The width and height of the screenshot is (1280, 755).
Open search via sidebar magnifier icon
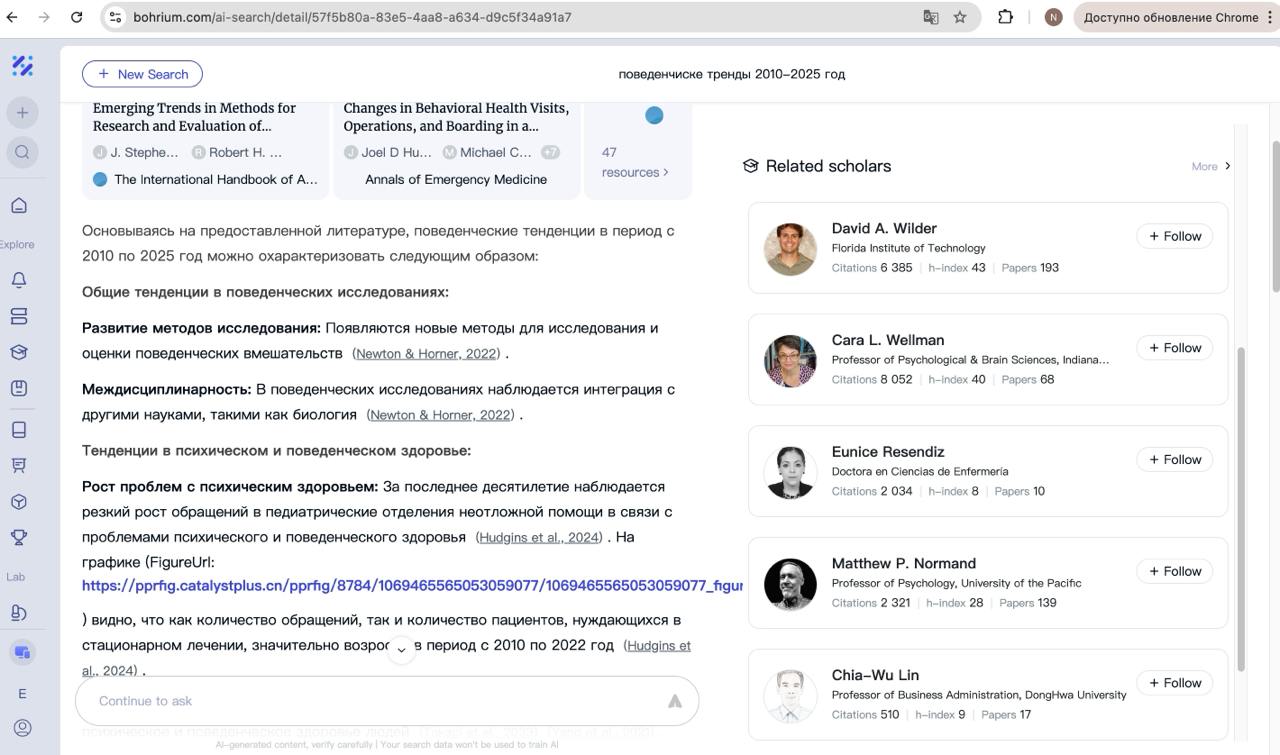(22, 152)
